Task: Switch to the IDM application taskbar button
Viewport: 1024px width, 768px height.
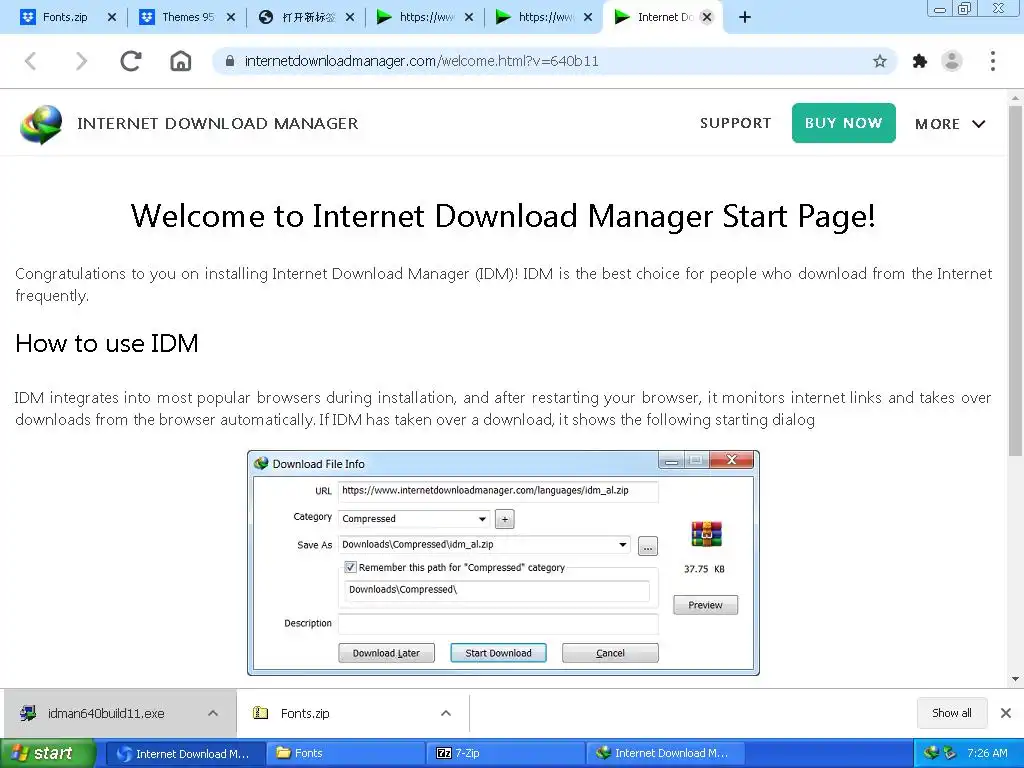Action: [665, 753]
